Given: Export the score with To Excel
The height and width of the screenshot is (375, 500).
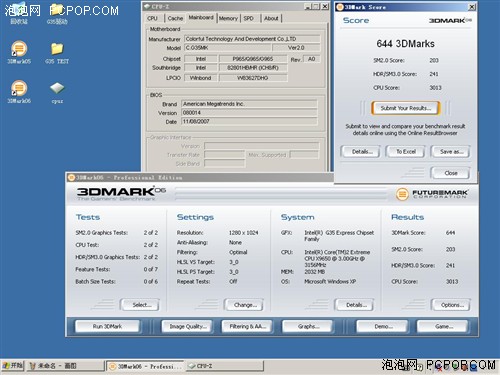Looking at the screenshot, I should coord(406,152).
